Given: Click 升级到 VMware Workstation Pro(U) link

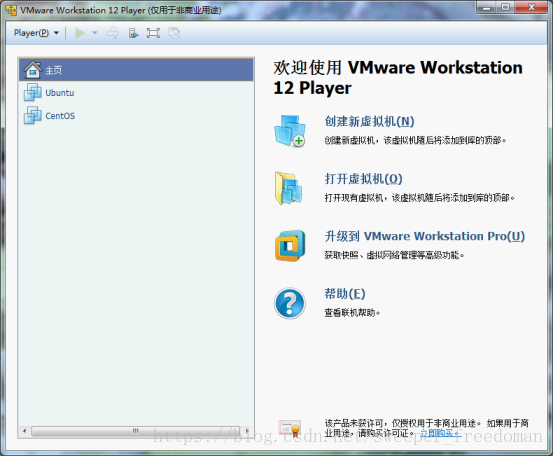Looking at the screenshot, I should tap(424, 236).
